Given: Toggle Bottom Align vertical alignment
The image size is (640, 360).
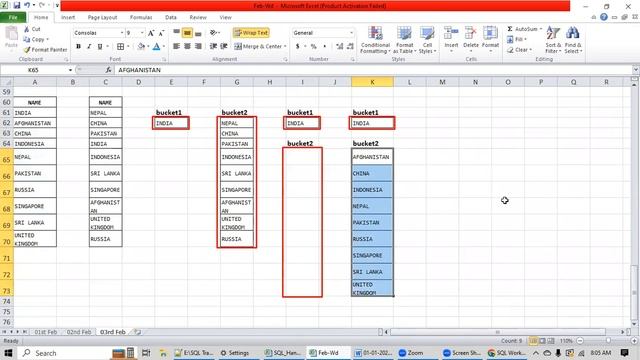Looking at the screenshot, I should [x=198, y=33].
